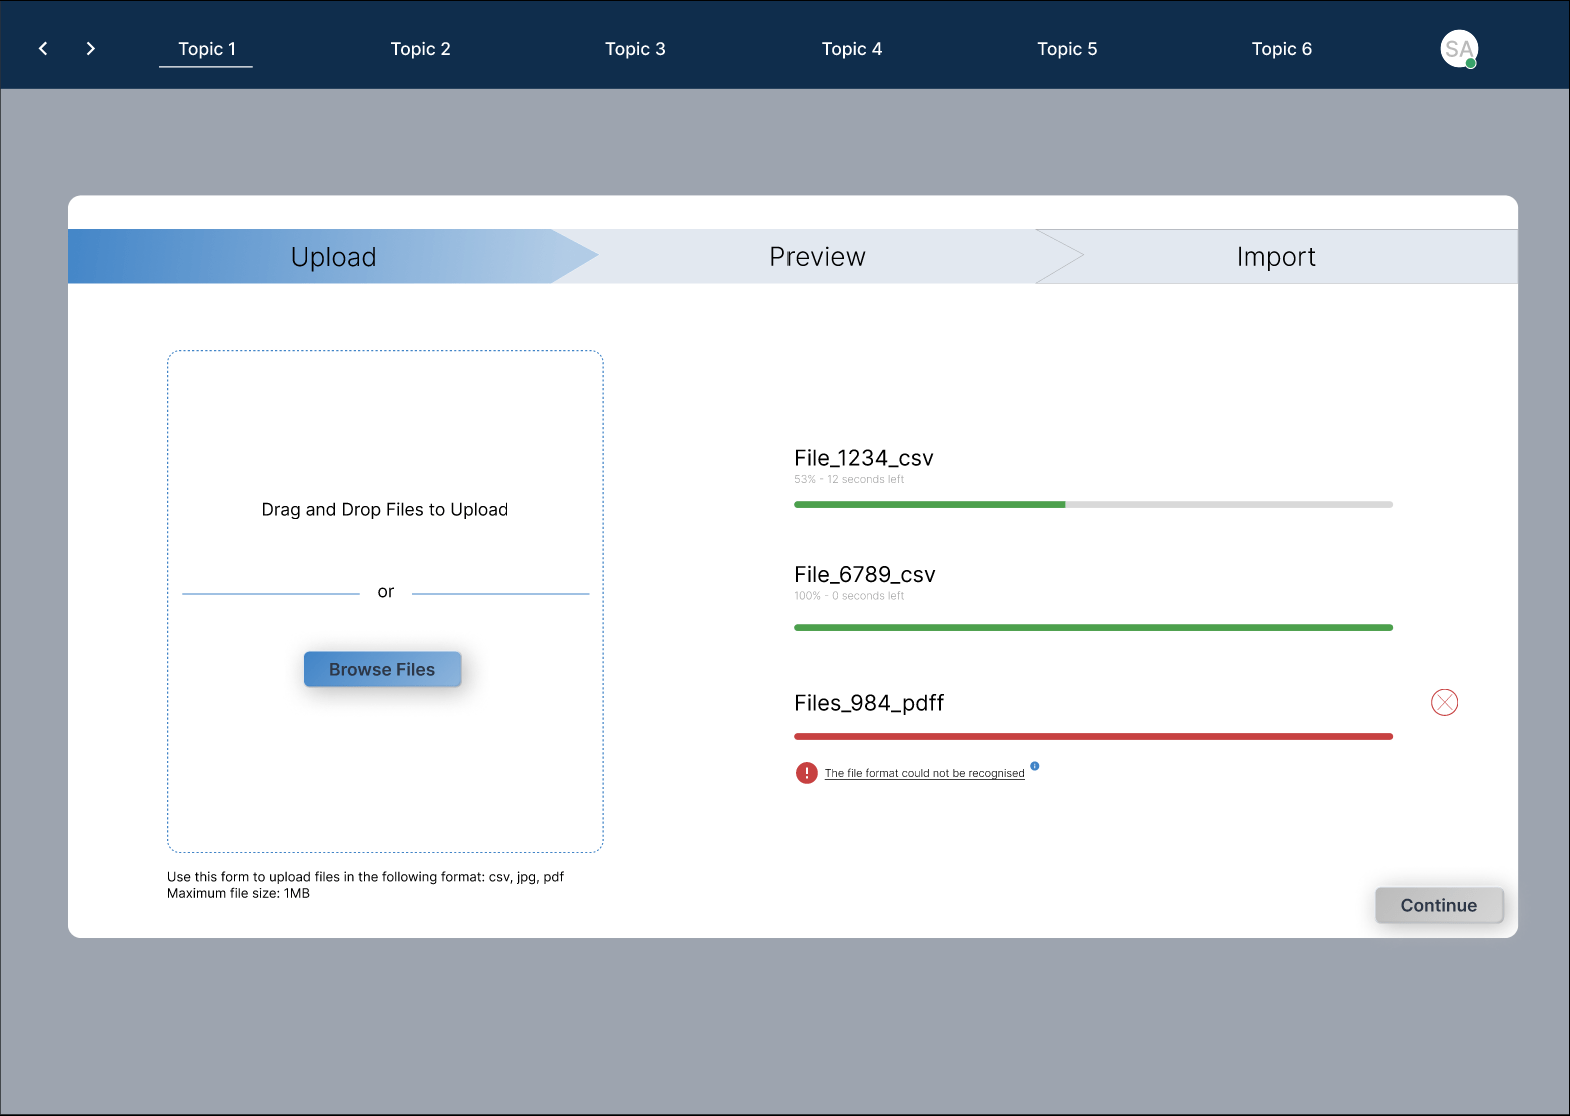
Task: Click the File_6789_csv completed progress bar
Action: [1093, 628]
